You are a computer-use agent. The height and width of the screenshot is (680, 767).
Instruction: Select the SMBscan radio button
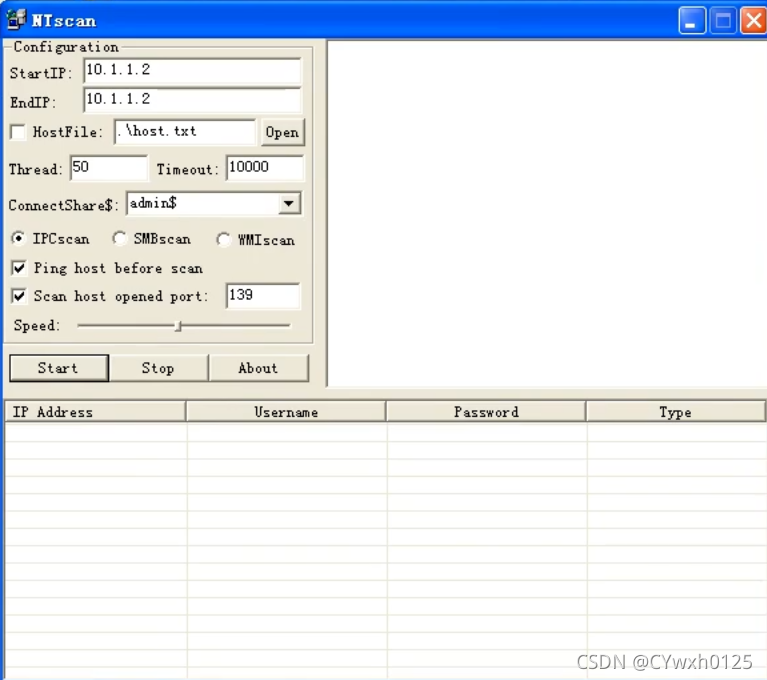point(119,238)
